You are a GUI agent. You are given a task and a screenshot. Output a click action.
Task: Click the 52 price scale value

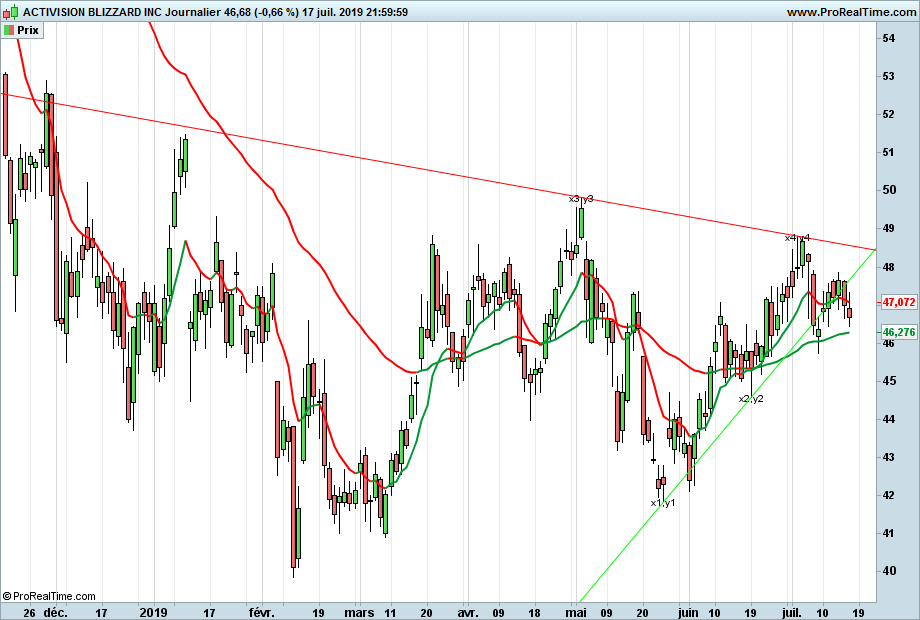point(888,114)
